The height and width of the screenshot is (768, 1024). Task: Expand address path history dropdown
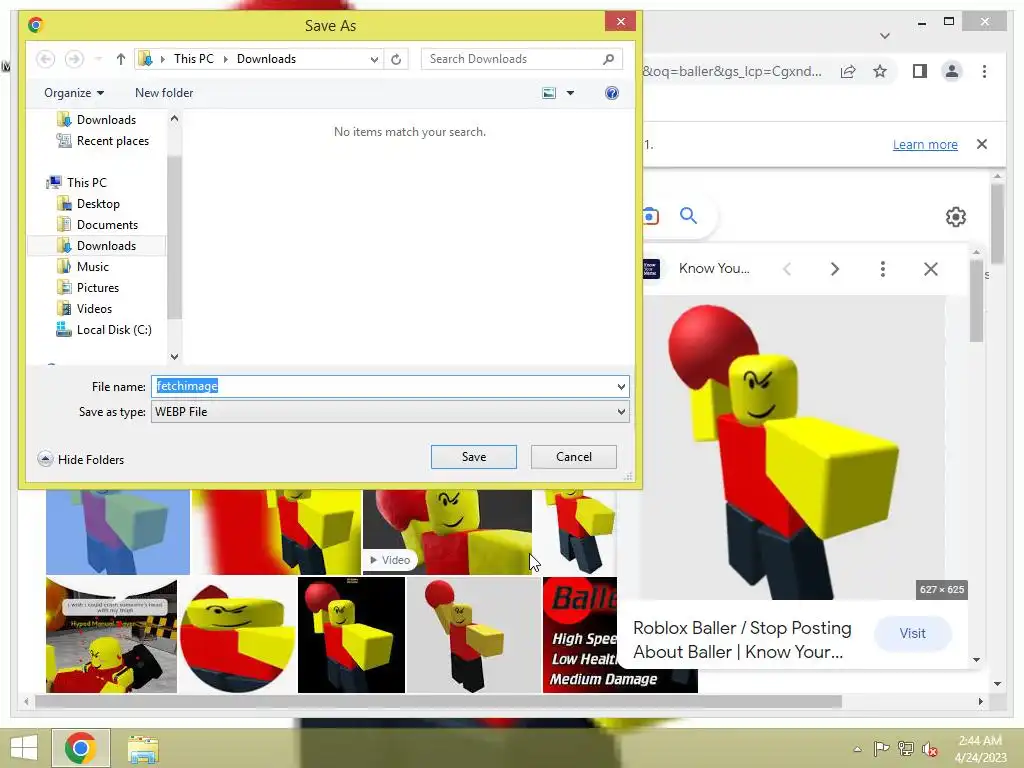click(374, 59)
